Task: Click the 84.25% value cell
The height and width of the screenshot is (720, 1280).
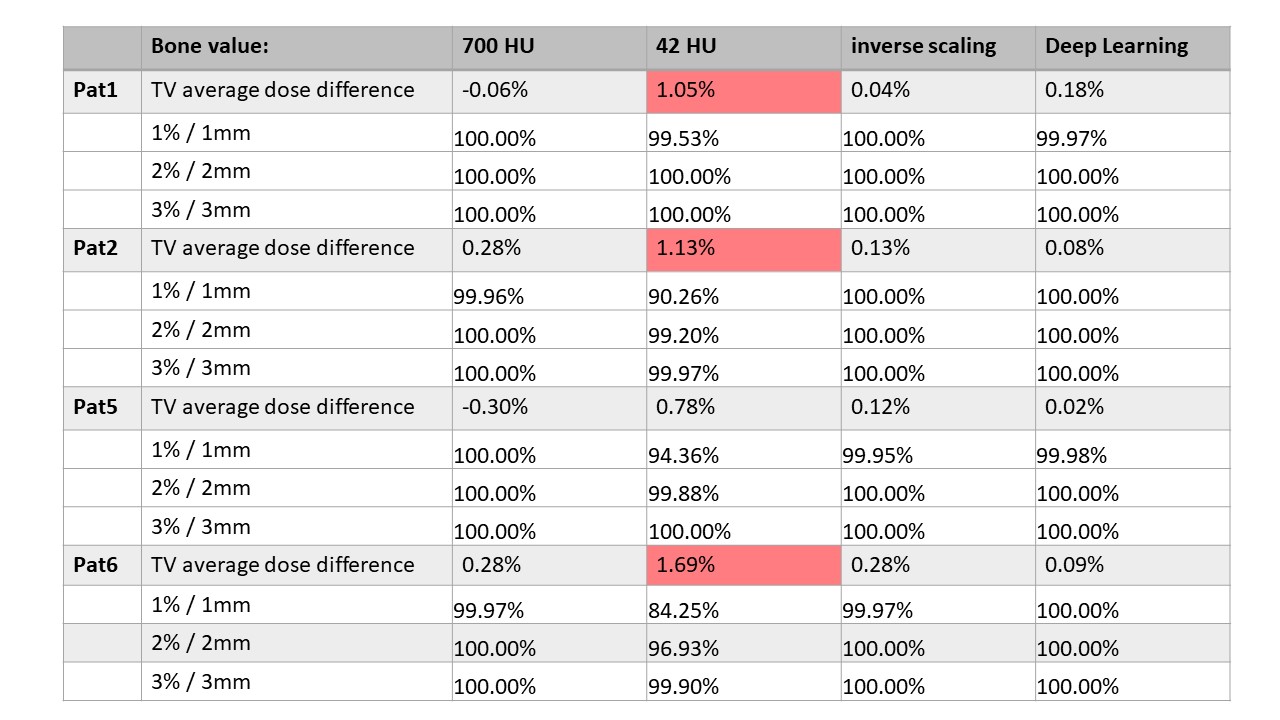Action: tap(683, 611)
